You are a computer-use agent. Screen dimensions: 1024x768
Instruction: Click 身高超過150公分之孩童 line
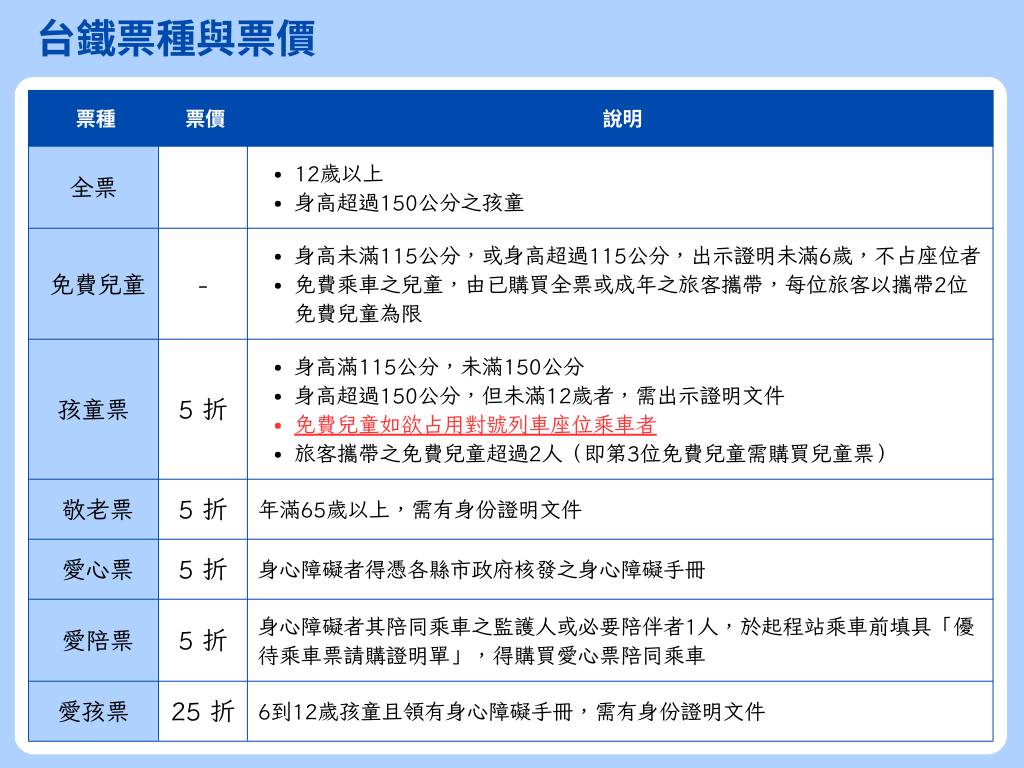click(409, 202)
